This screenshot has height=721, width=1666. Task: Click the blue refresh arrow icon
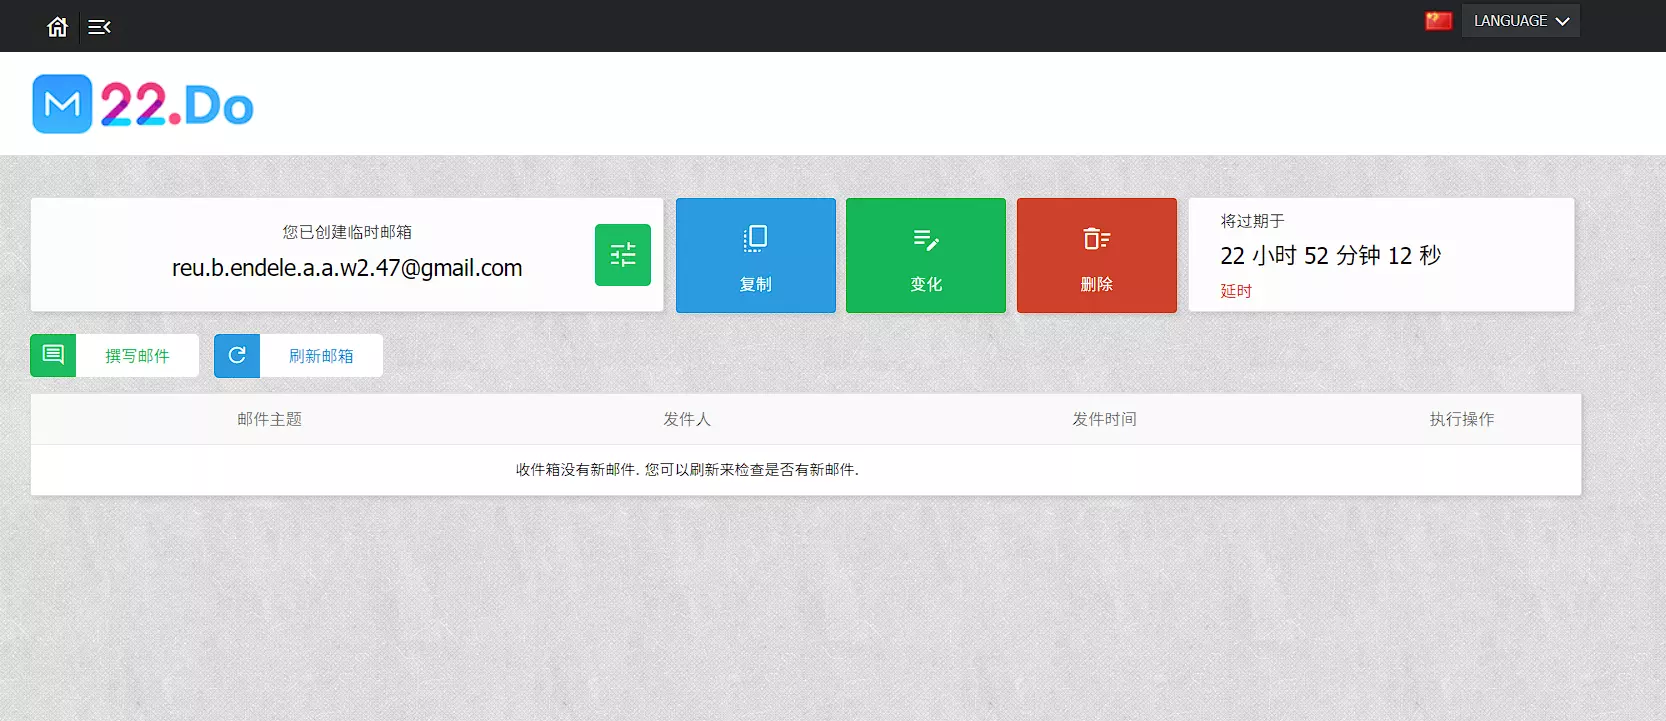237,355
